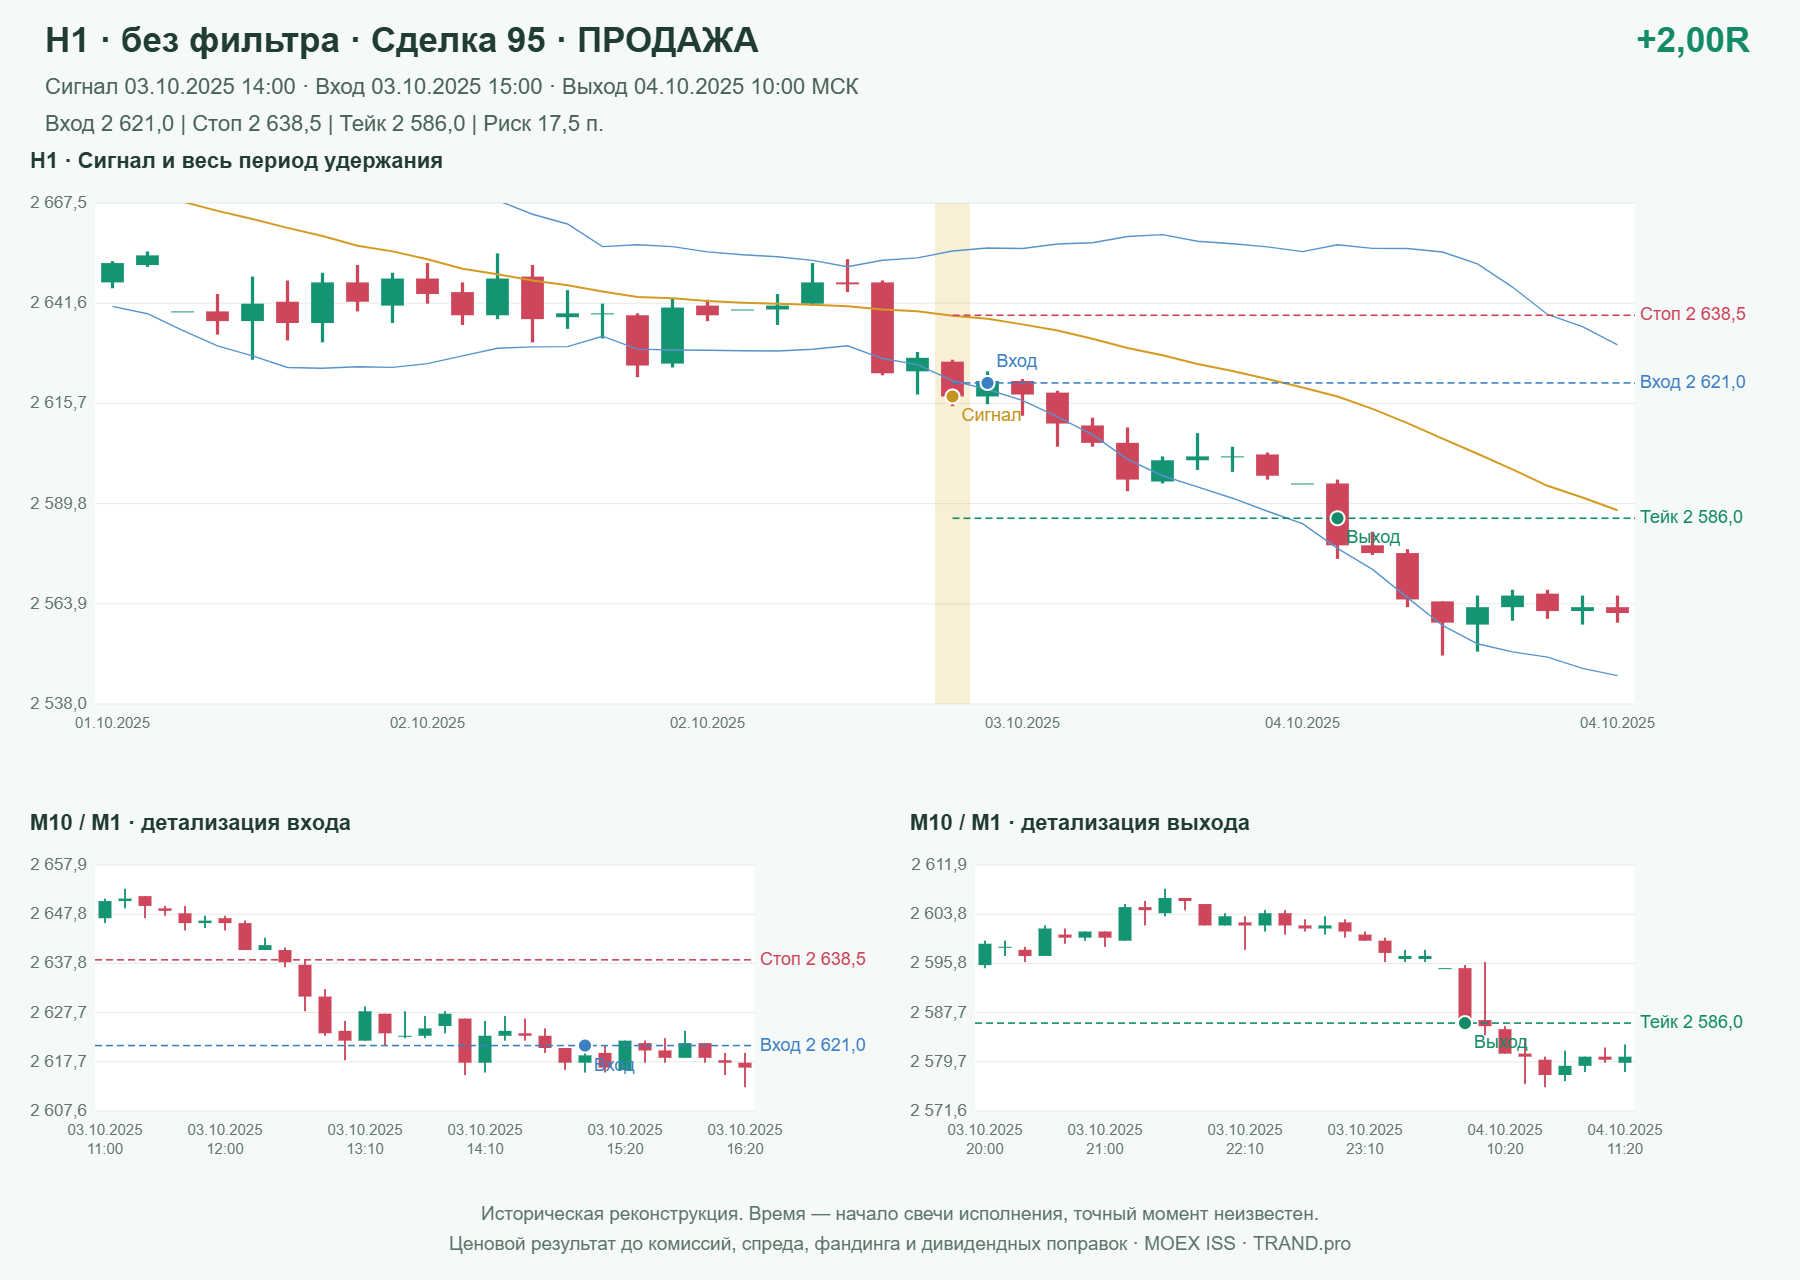Click the 'Вход 2 621,0 | Стоп 2 638,5' summary line
The height and width of the screenshot is (1280, 1800).
[324, 124]
